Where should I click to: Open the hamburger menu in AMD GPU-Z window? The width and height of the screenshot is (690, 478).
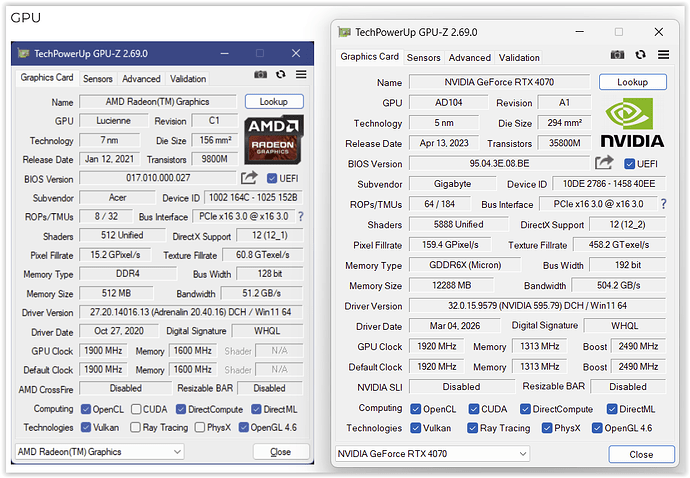pos(301,74)
